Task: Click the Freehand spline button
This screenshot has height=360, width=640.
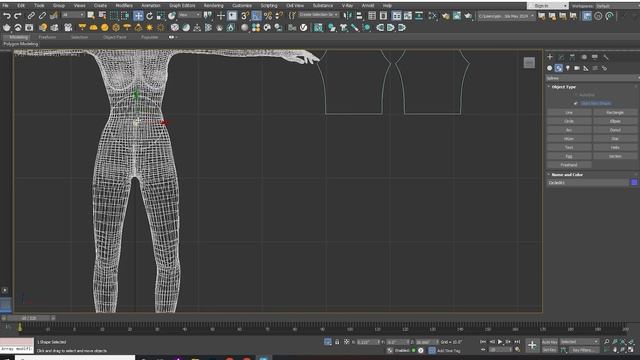Action: (x=569, y=165)
